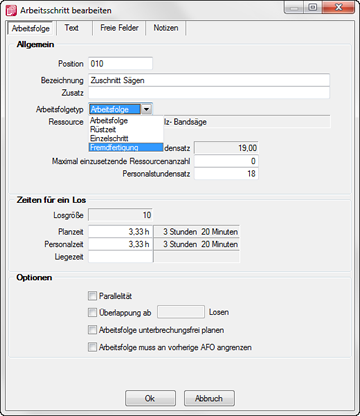The image size is (360, 416).
Task: Click the Maximal einzusetzende Ressourcenanzahl field
Action: point(226,161)
